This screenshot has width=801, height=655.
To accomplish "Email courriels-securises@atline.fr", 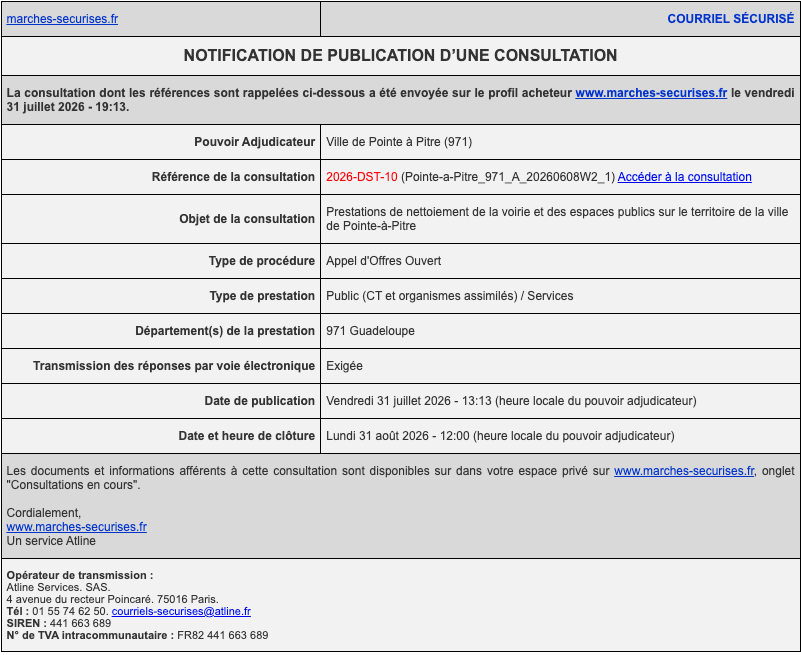I will [x=181, y=612].
